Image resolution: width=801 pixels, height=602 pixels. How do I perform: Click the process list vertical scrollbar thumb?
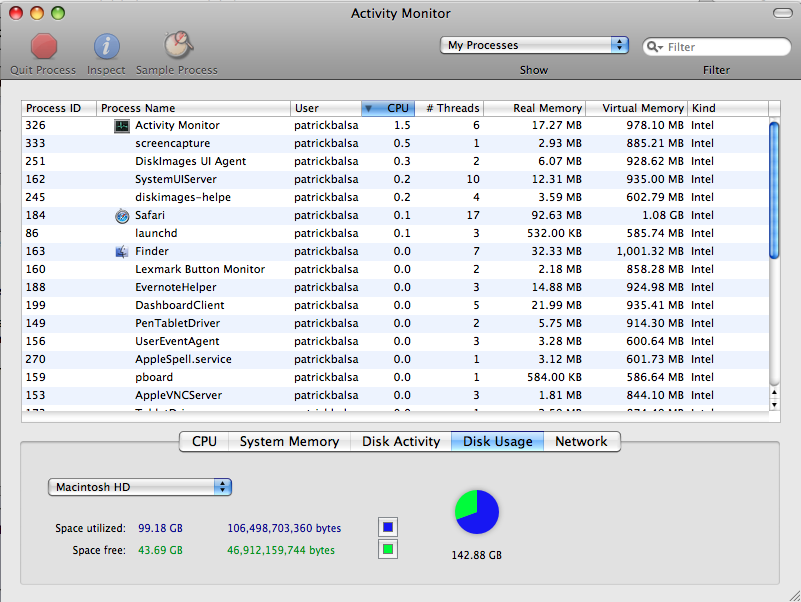pyautogui.click(x=774, y=190)
